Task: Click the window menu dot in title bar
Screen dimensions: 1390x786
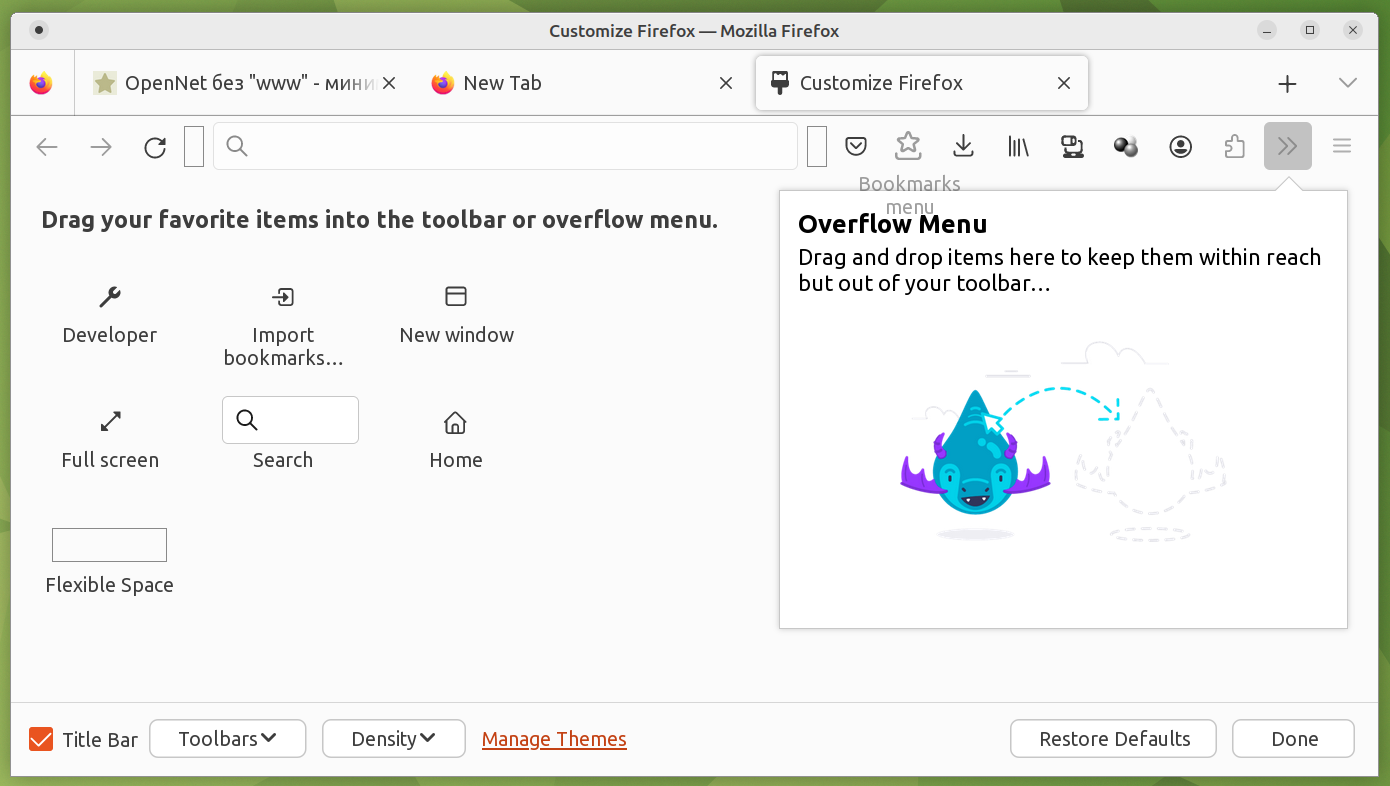Action: point(39,30)
